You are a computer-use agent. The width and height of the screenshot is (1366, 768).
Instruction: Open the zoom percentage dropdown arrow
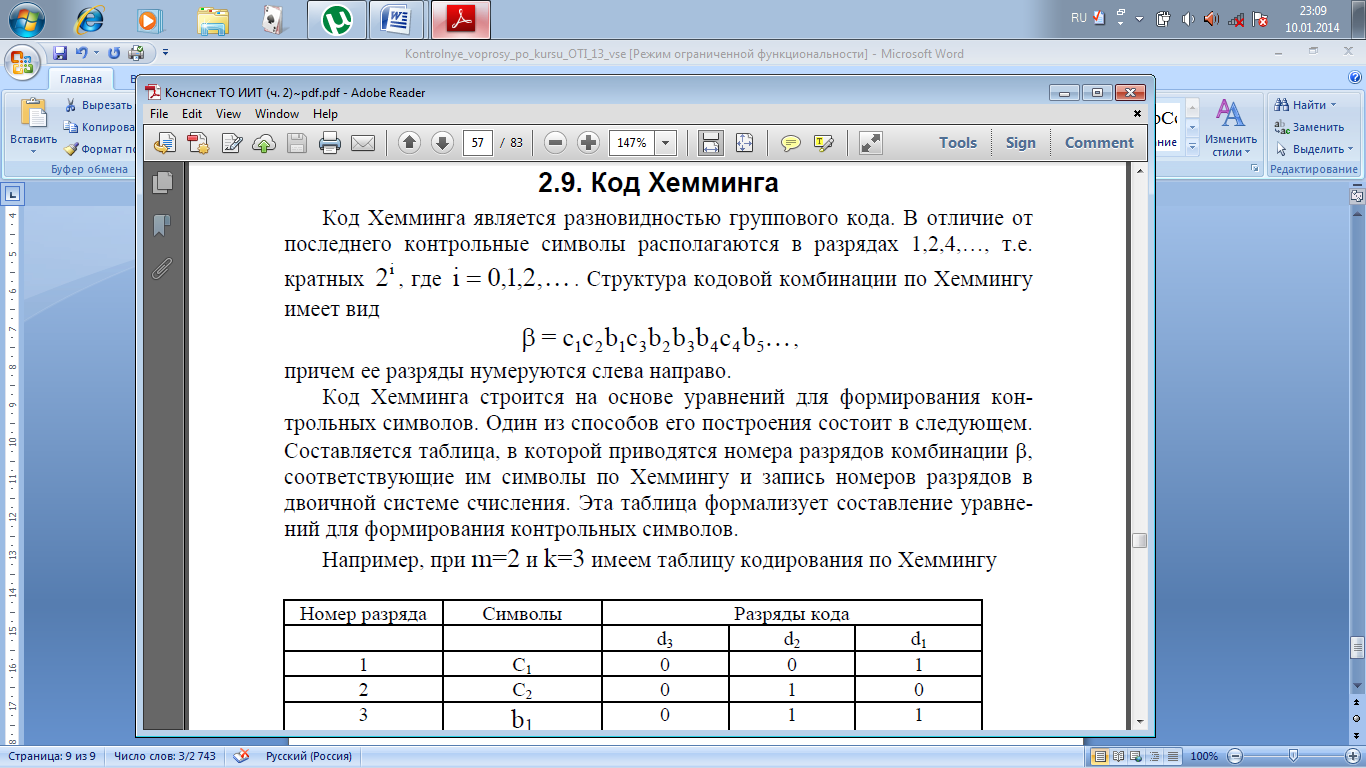tap(666, 143)
